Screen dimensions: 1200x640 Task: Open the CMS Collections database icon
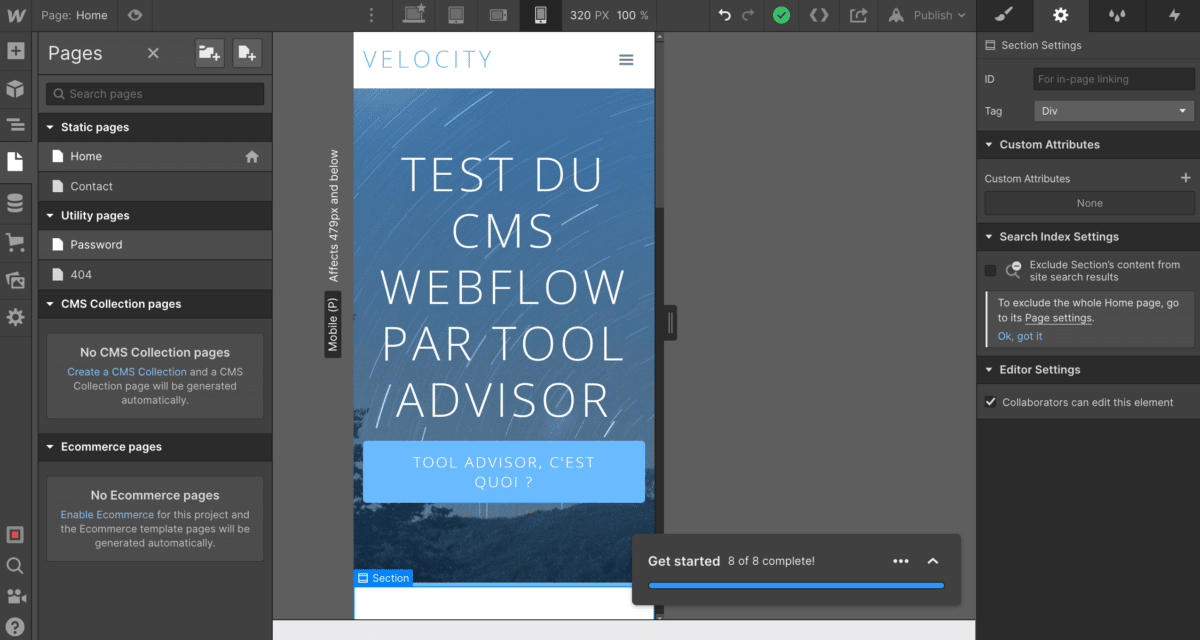coord(15,204)
